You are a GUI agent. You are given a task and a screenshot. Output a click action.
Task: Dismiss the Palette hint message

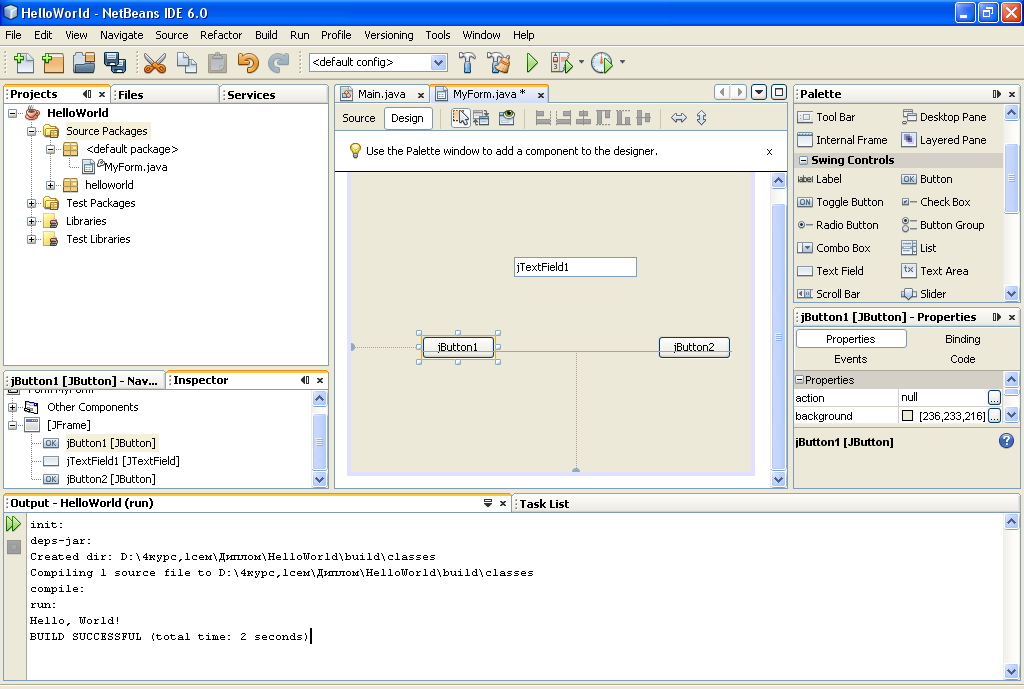769,152
